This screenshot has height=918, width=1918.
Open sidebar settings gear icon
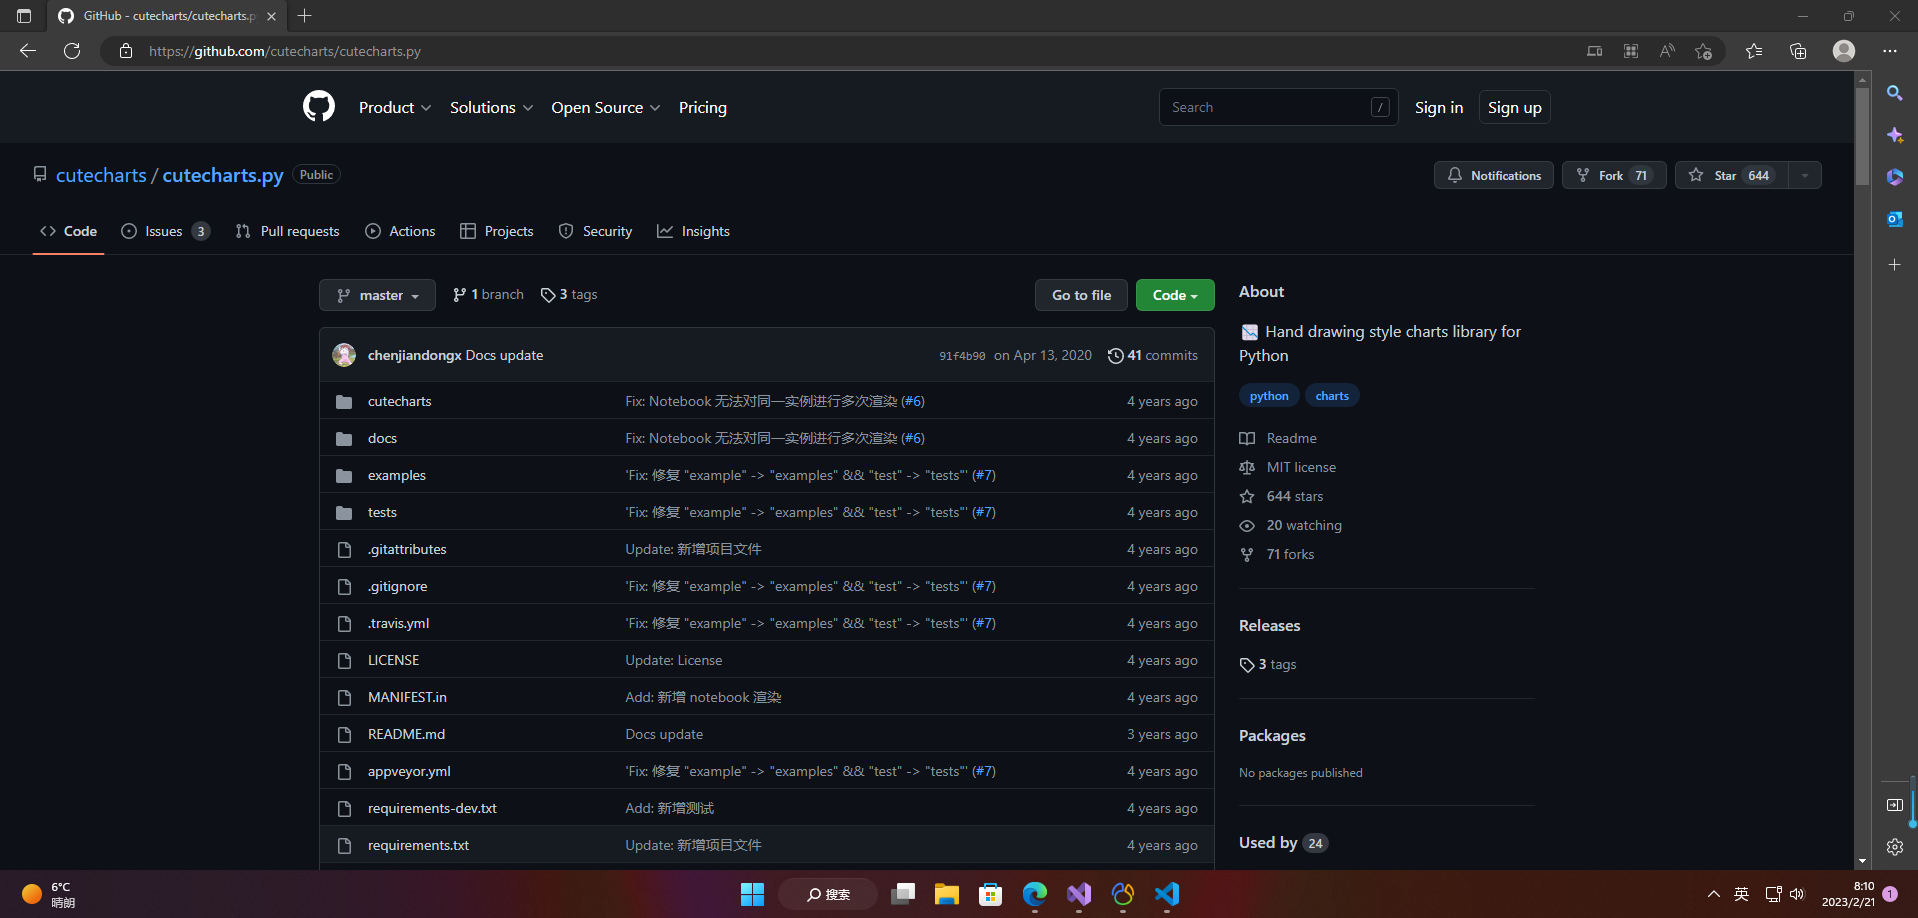1895,847
